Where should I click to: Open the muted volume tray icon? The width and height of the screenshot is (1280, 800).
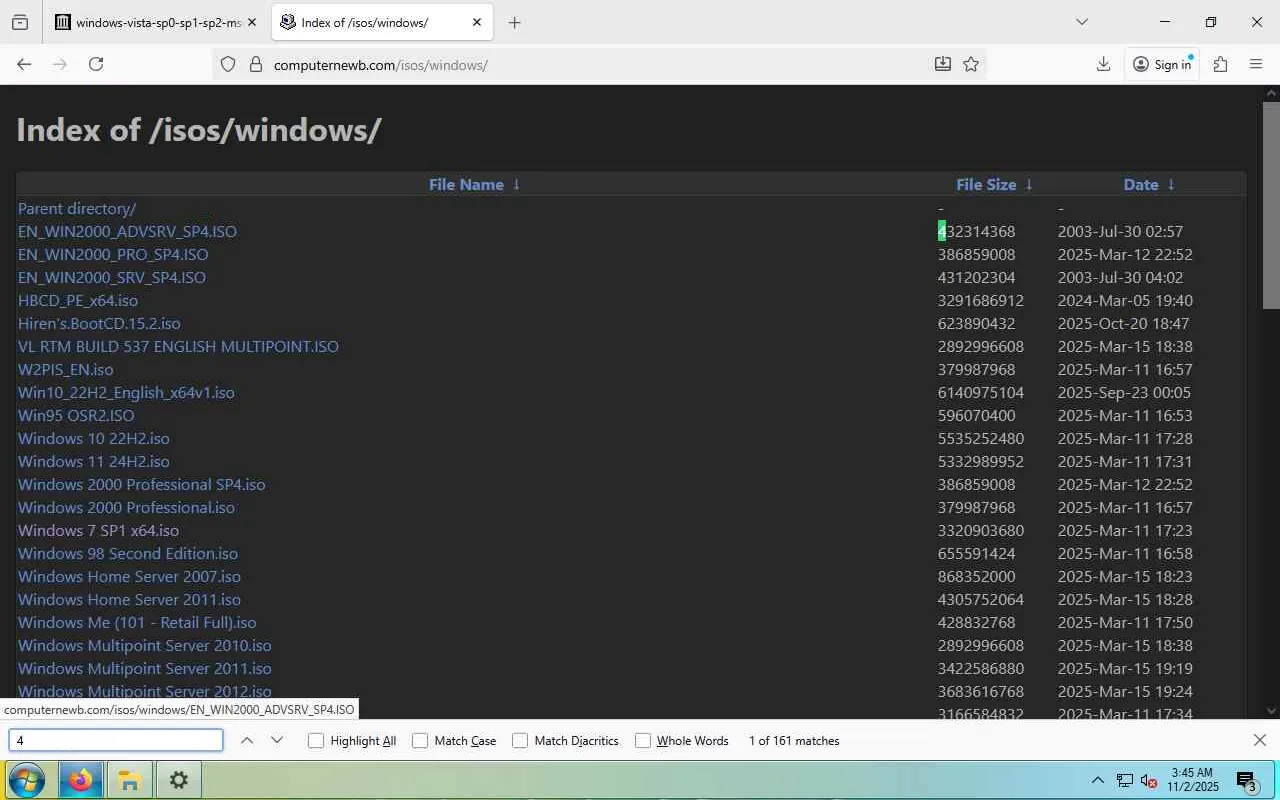click(1149, 780)
